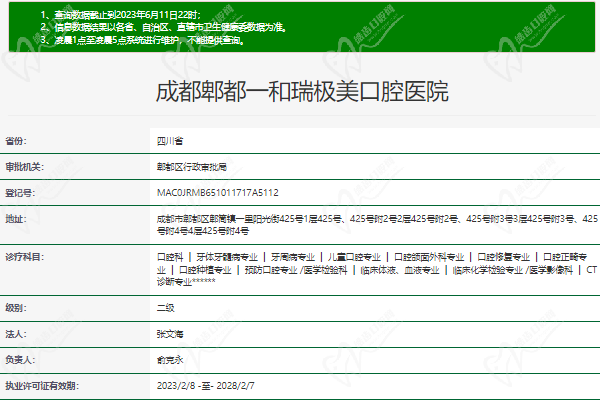Click the 省份 label
Image resolution: width=600 pixels, height=400 pixels.
[16, 141]
